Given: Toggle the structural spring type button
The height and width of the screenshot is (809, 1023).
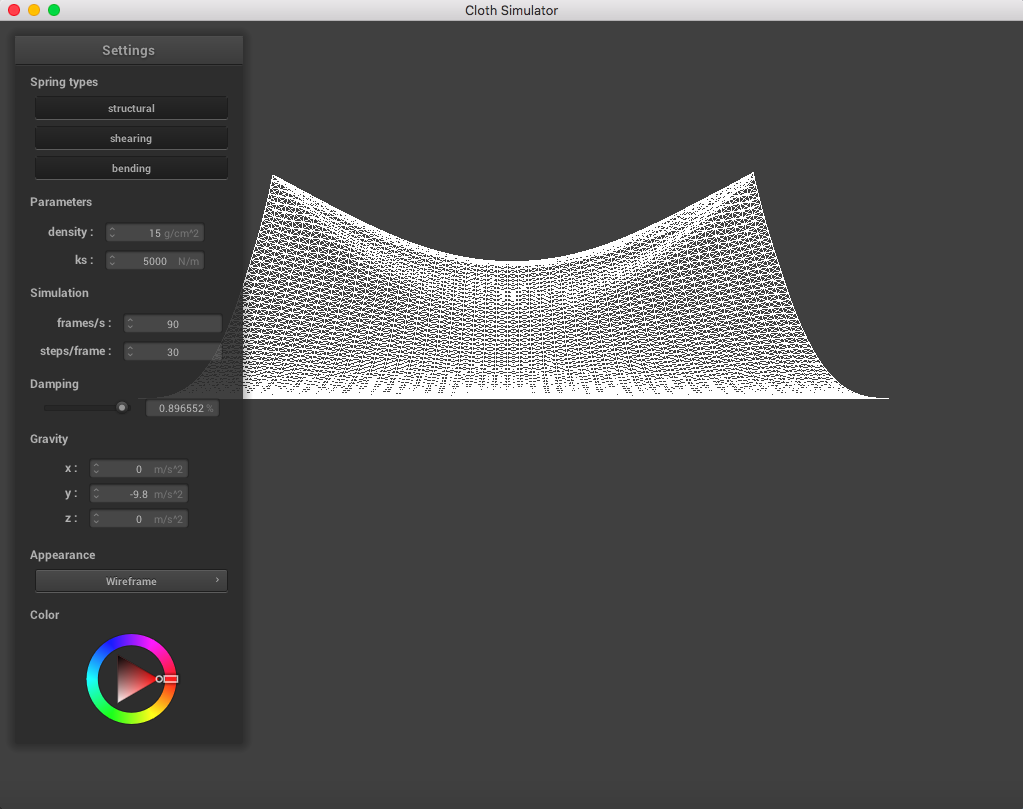Looking at the screenshot, I should coord(131,108).
